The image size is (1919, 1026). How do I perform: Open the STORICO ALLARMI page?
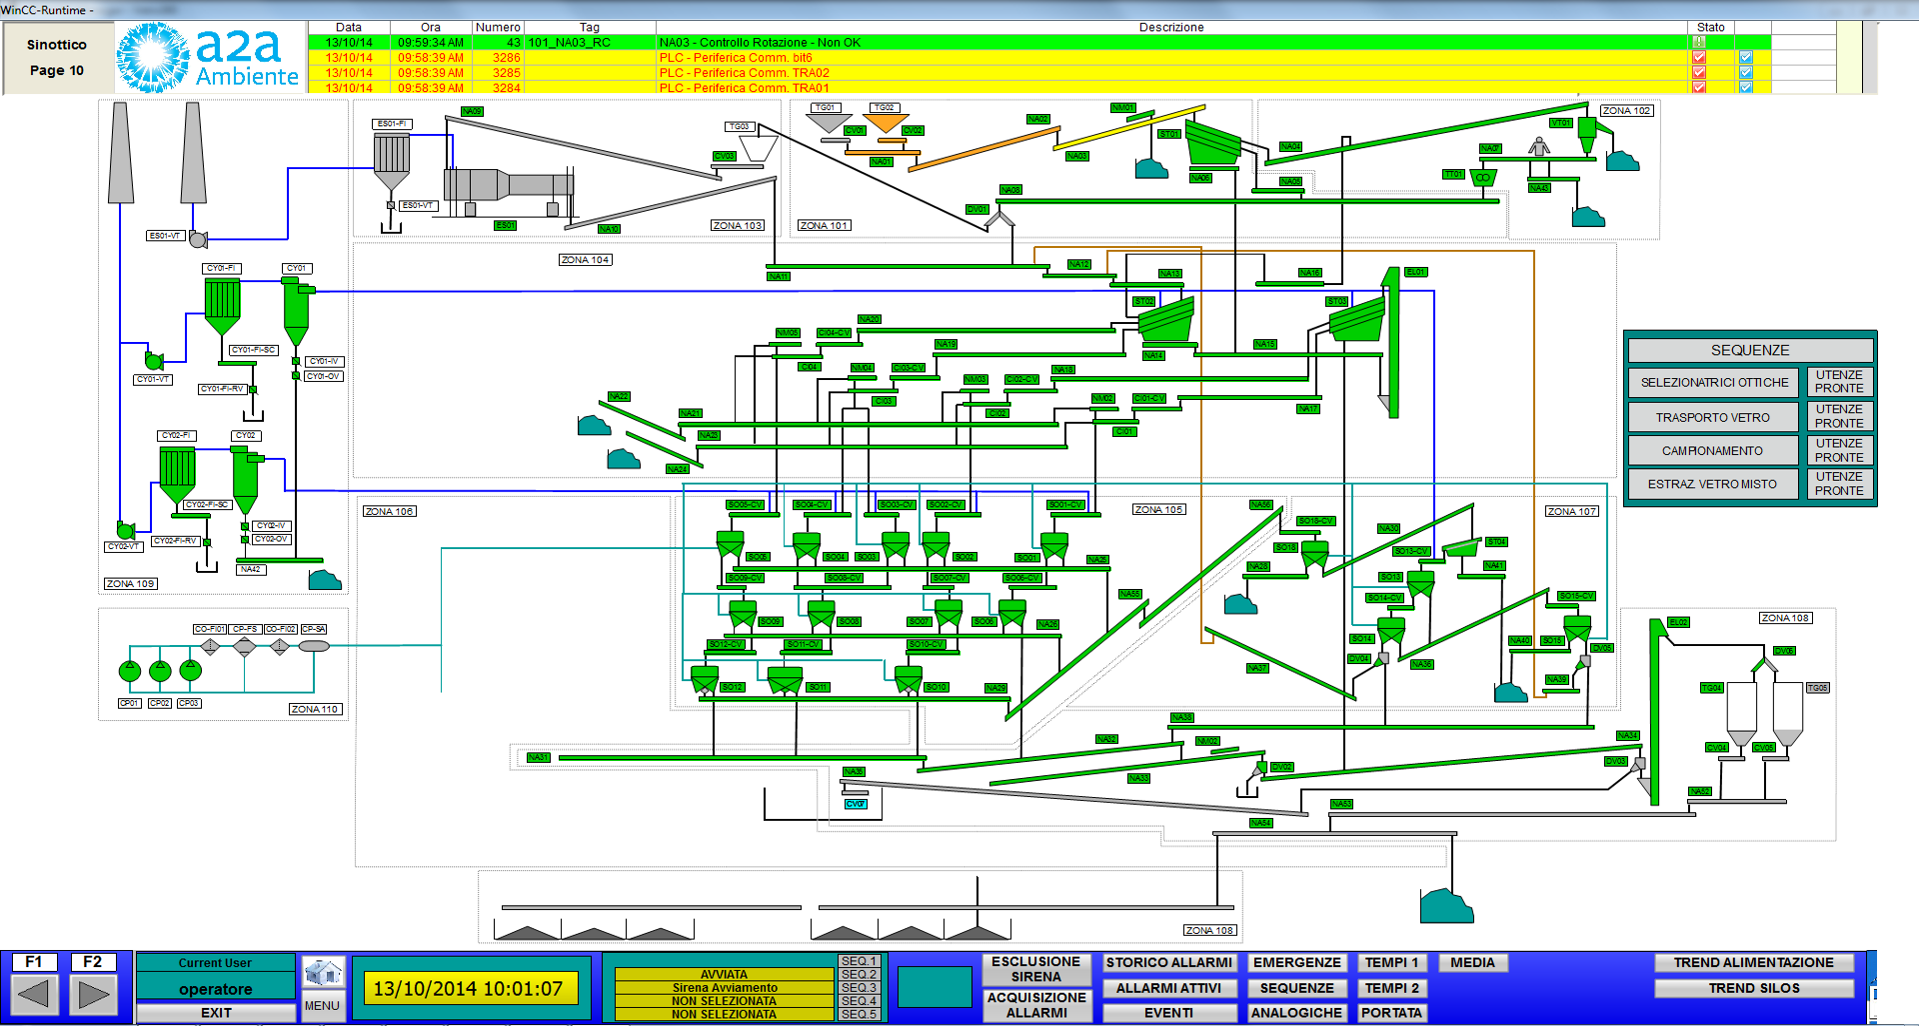(1168, 962)
